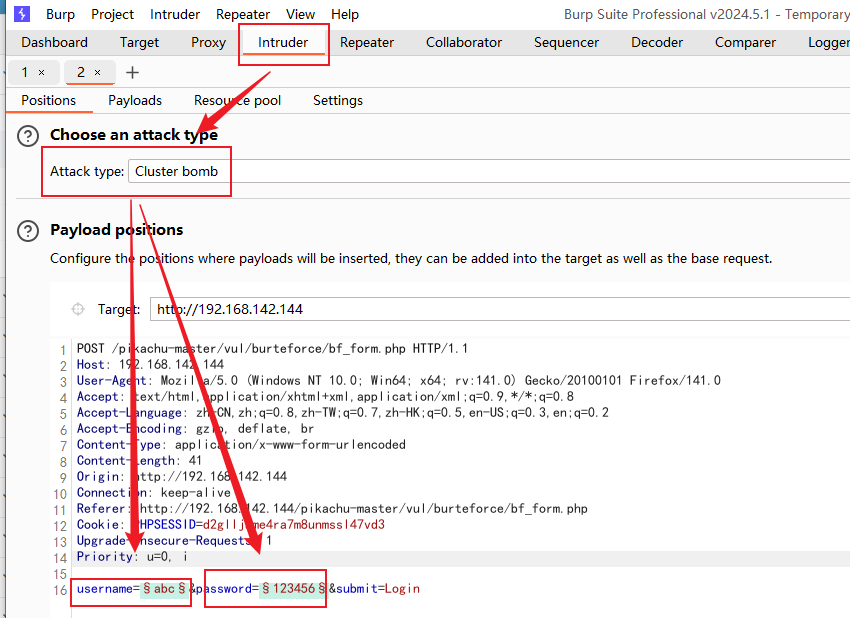Open the Repeater menu in menu bar
Screen dimensions: 850x618
[x=243, y=14]
